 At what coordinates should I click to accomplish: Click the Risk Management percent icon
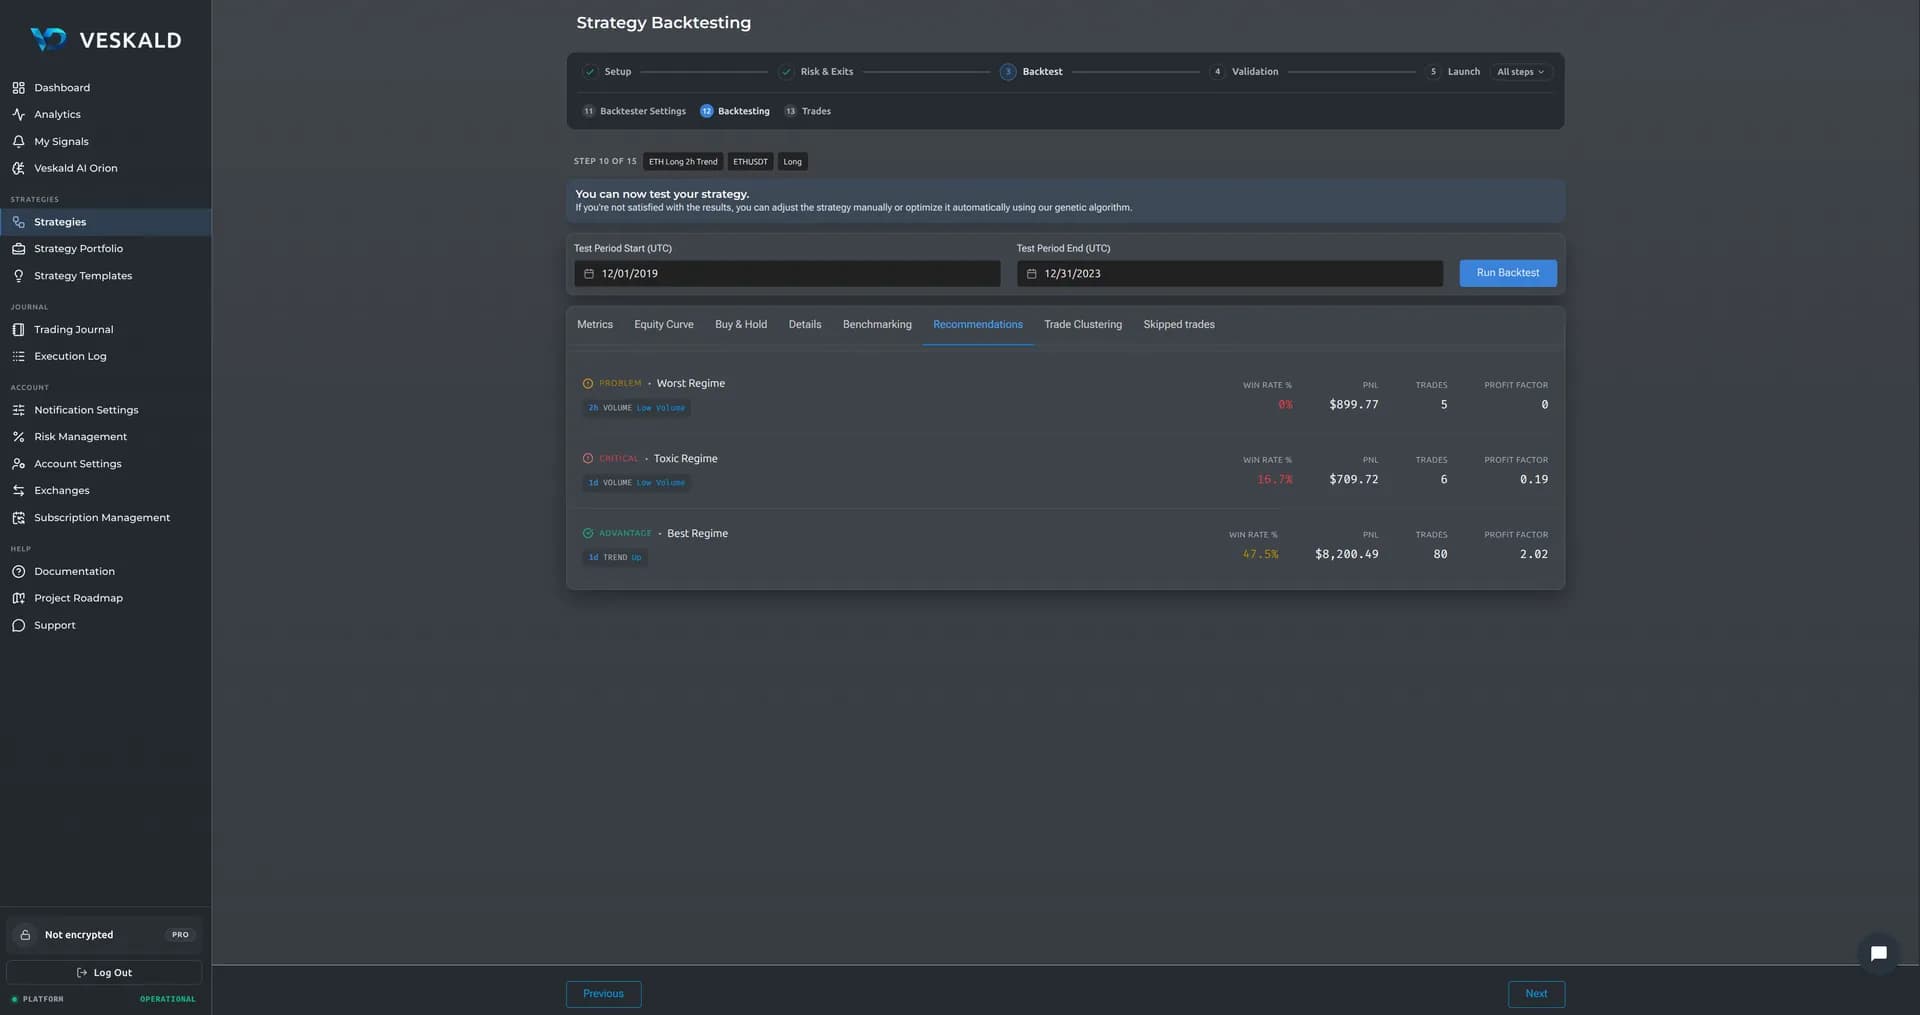(18, 437)
